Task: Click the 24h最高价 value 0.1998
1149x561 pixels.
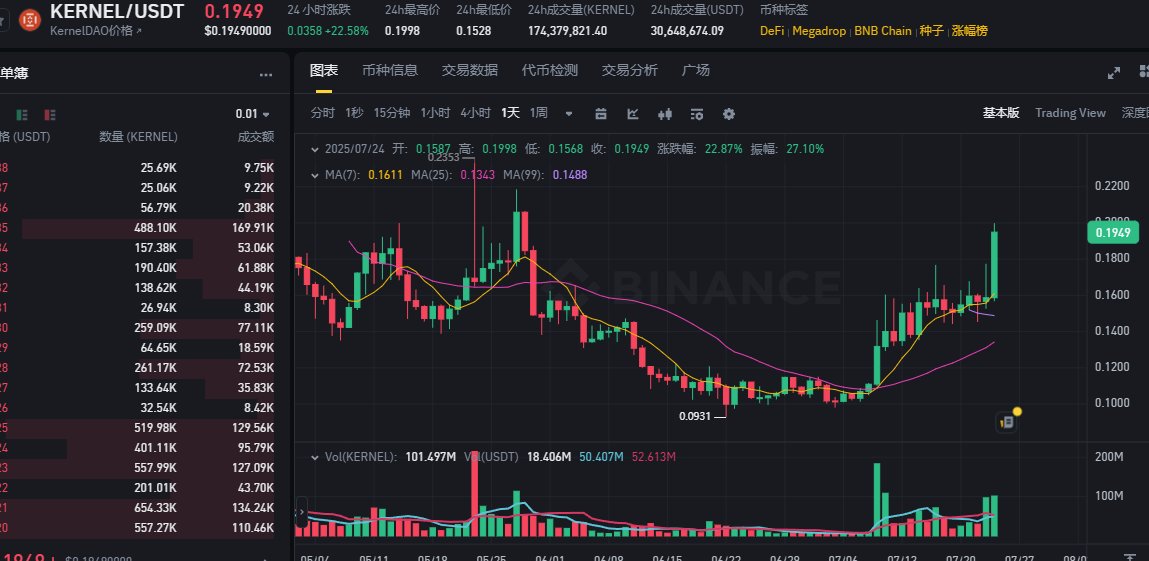Action: pos(402,31)
